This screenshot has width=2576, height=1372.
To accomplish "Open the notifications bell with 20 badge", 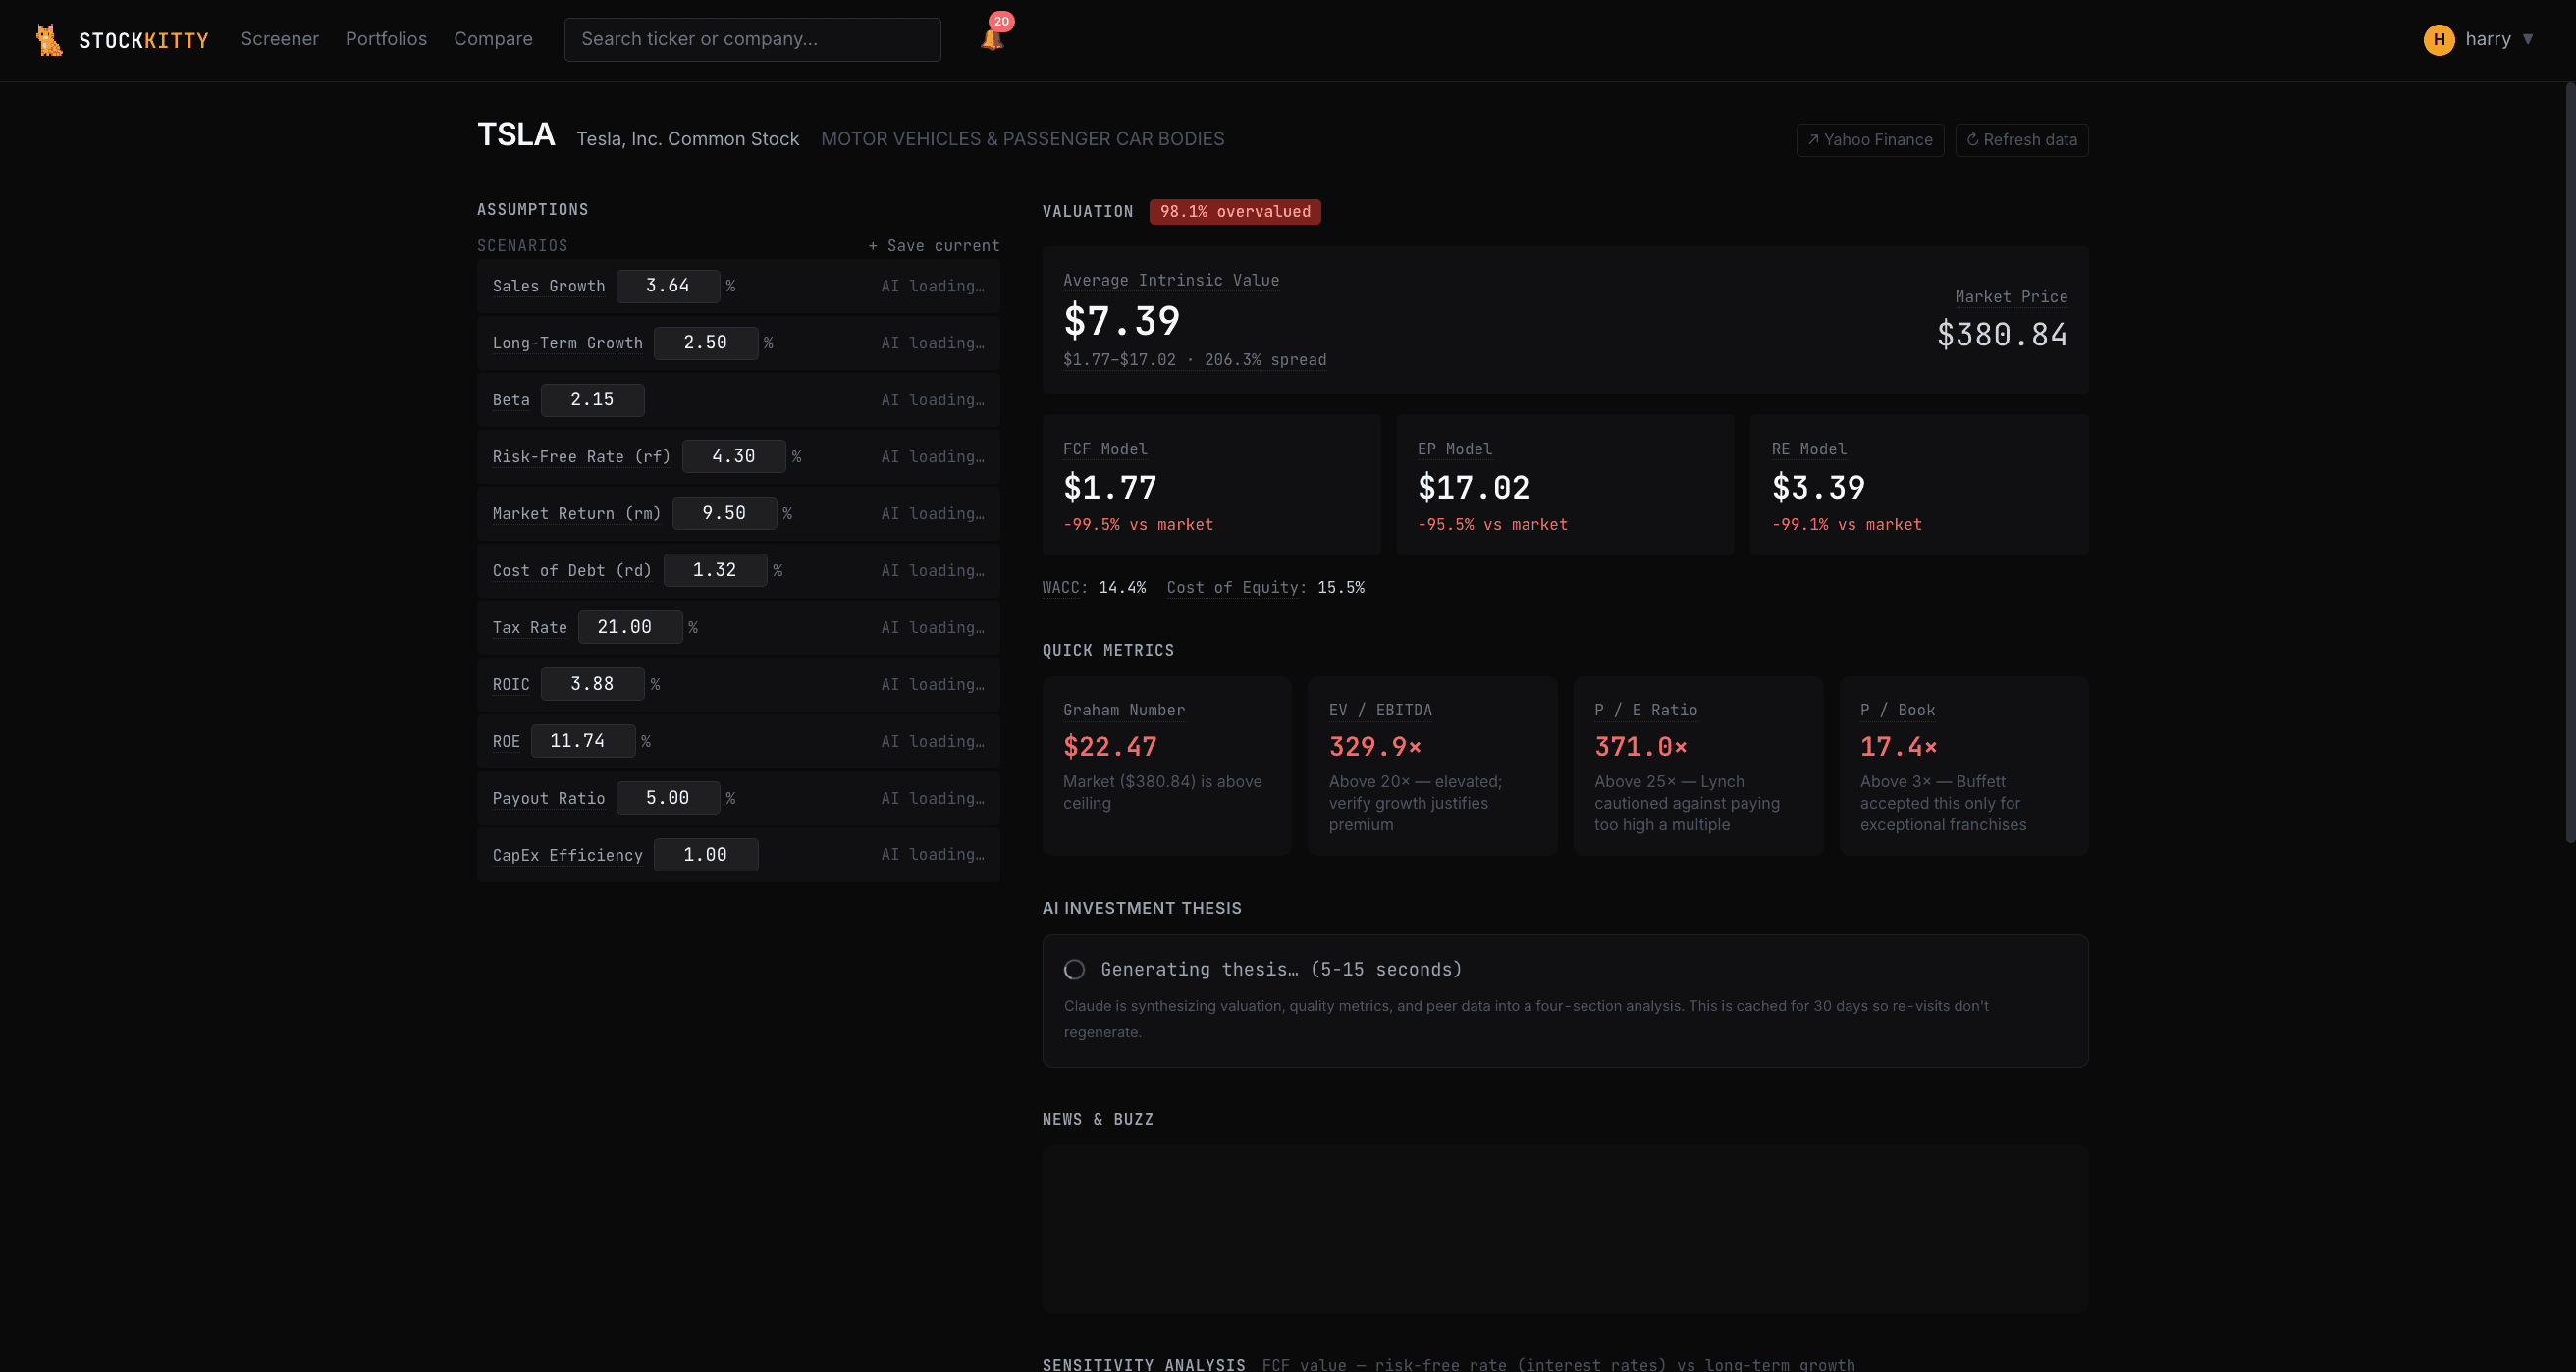I will coord(993,36).
